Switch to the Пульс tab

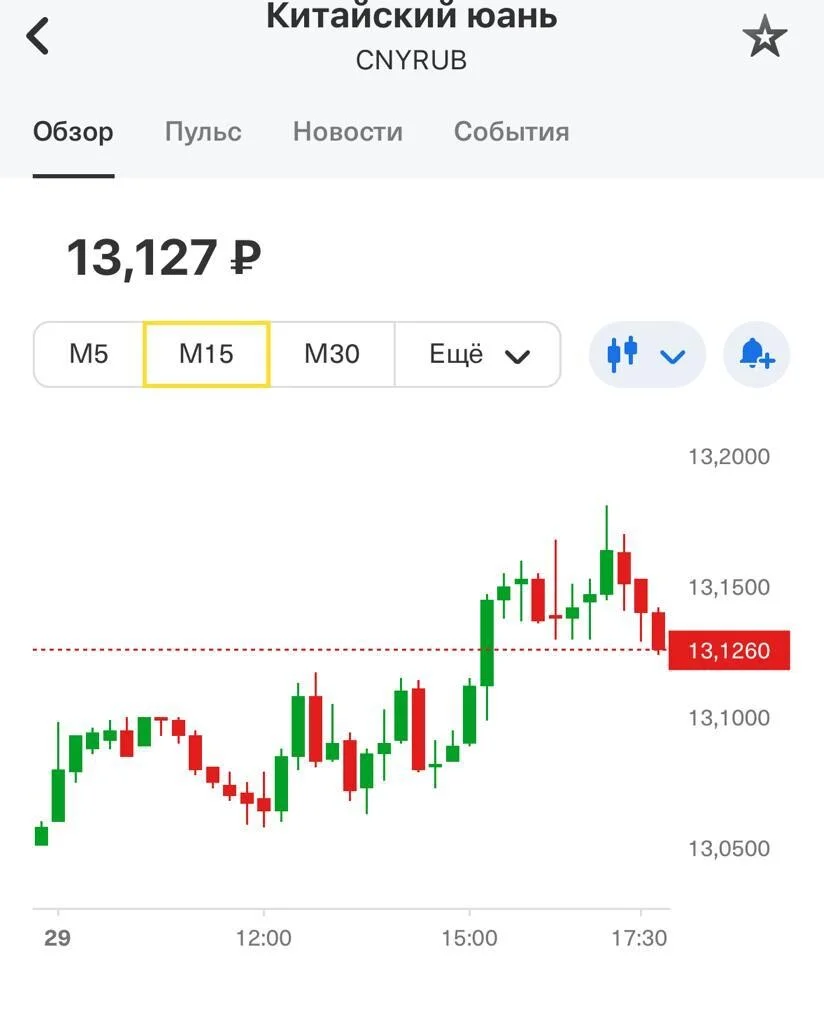point(203,132)
